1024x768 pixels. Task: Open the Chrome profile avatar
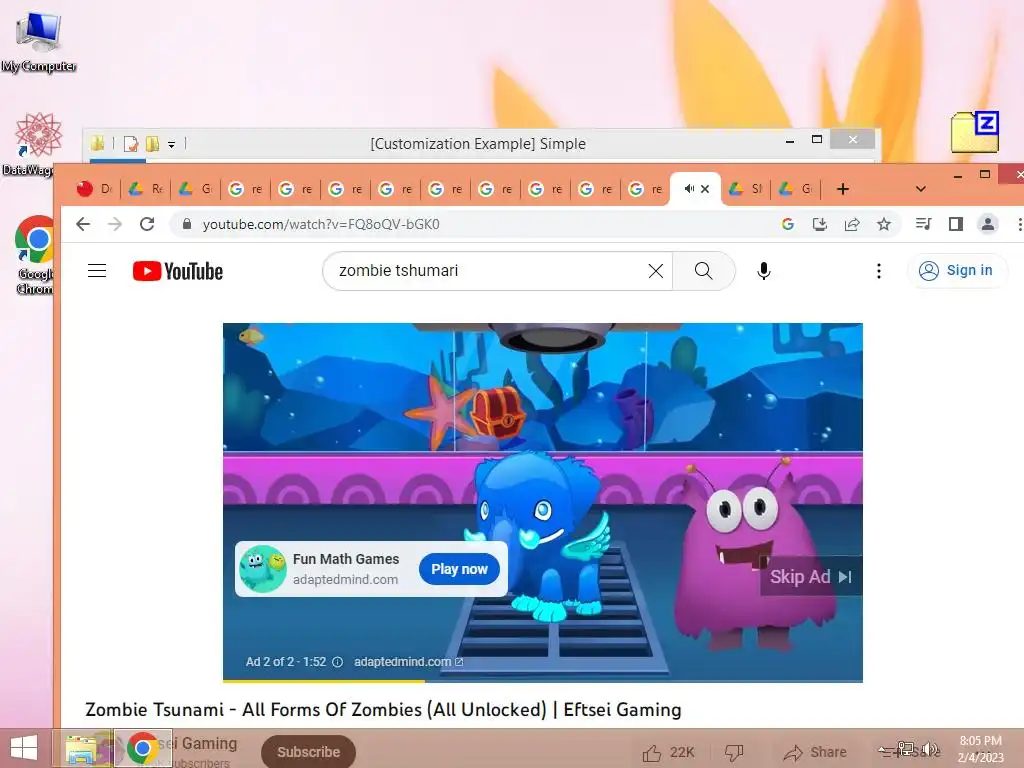pyautogui.click(x=987, y=224)
